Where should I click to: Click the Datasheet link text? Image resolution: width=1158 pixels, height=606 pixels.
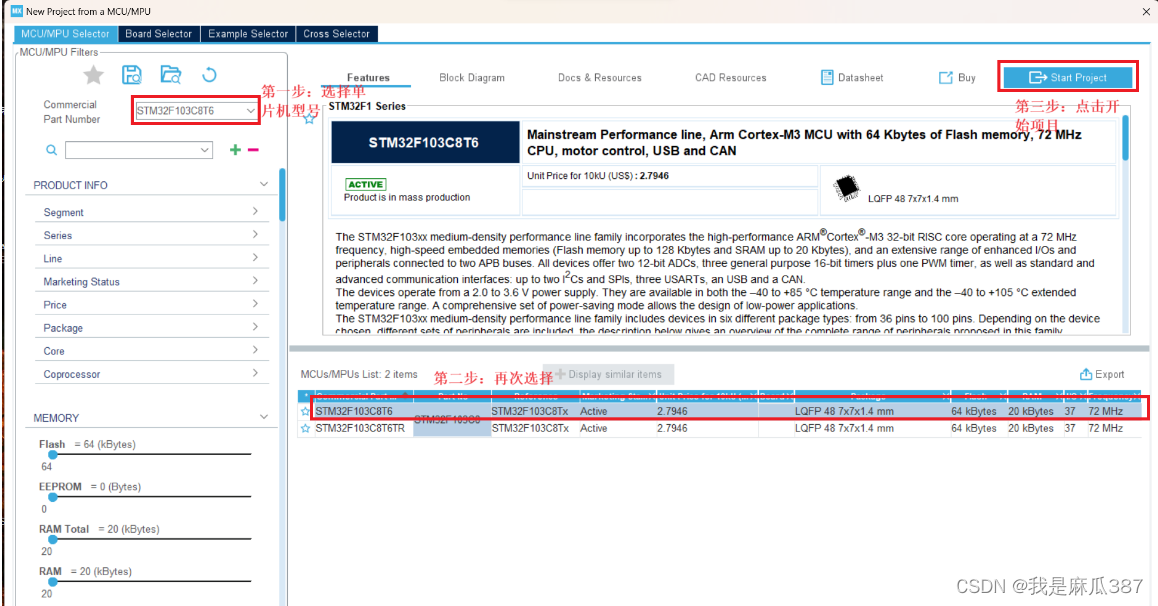pyautogui.click(x=860, y=78)
